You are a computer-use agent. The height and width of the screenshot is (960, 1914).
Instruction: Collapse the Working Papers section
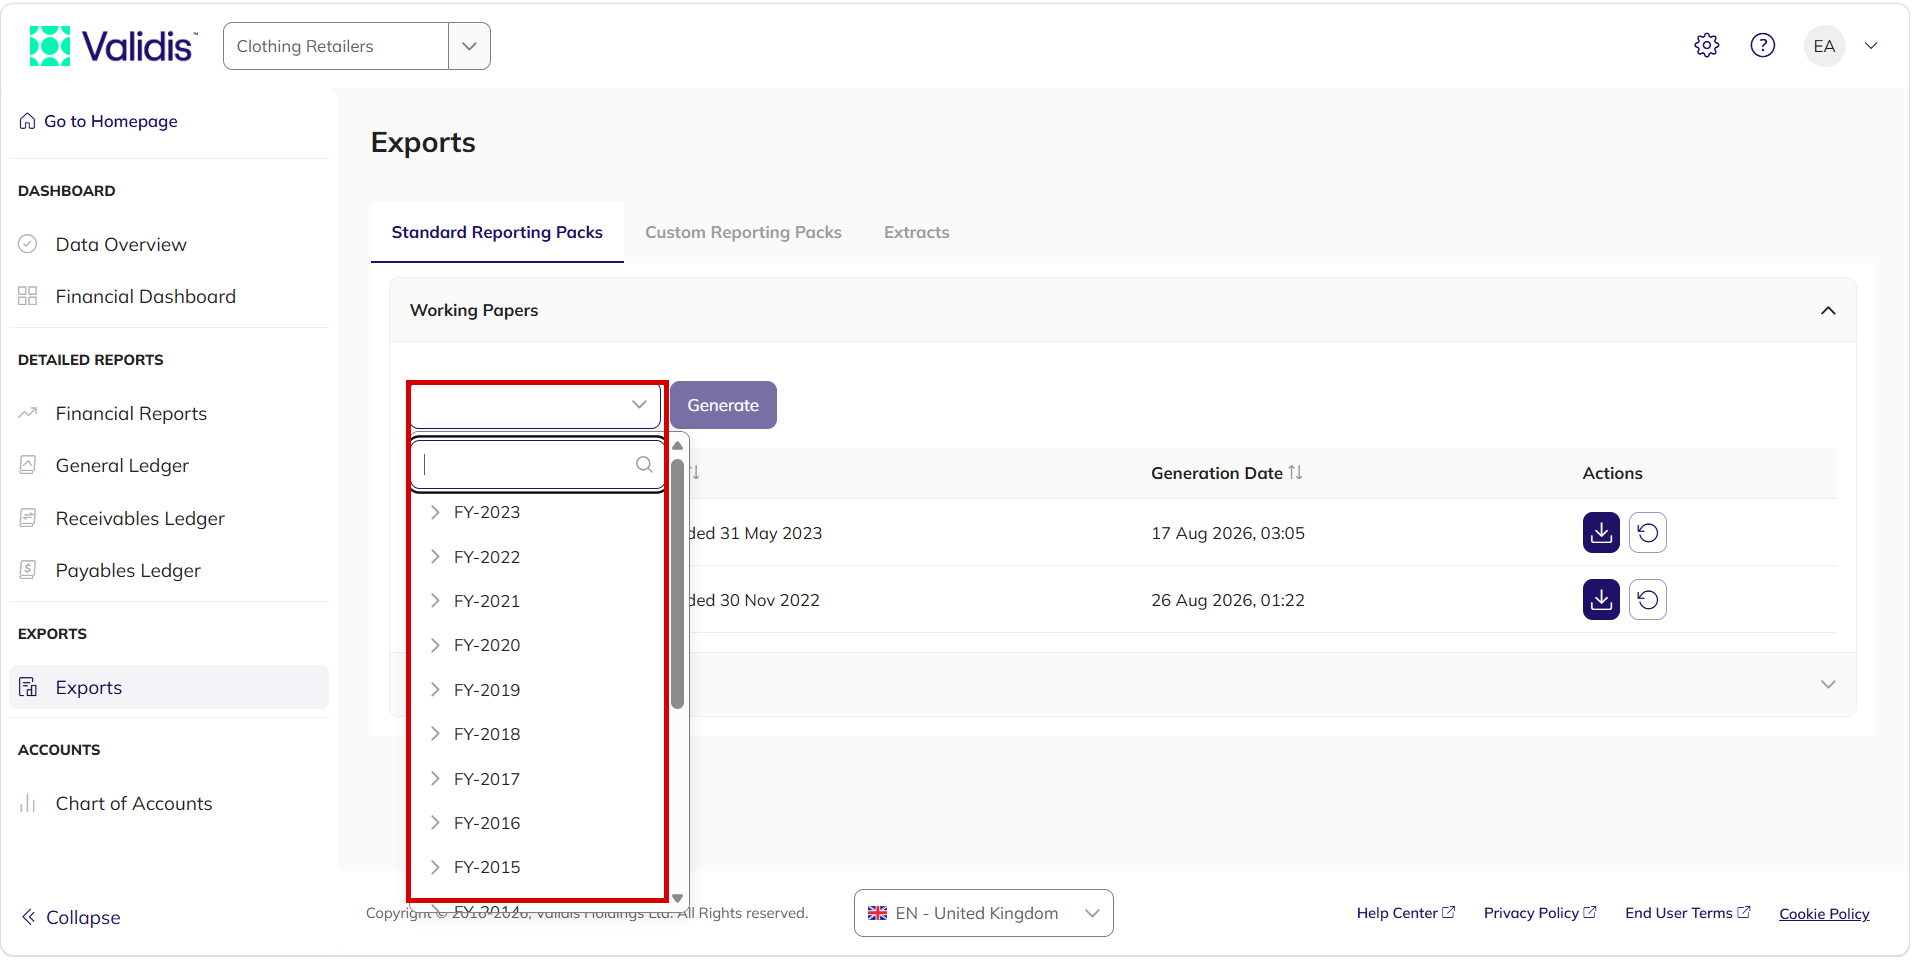coord(1828,310)
